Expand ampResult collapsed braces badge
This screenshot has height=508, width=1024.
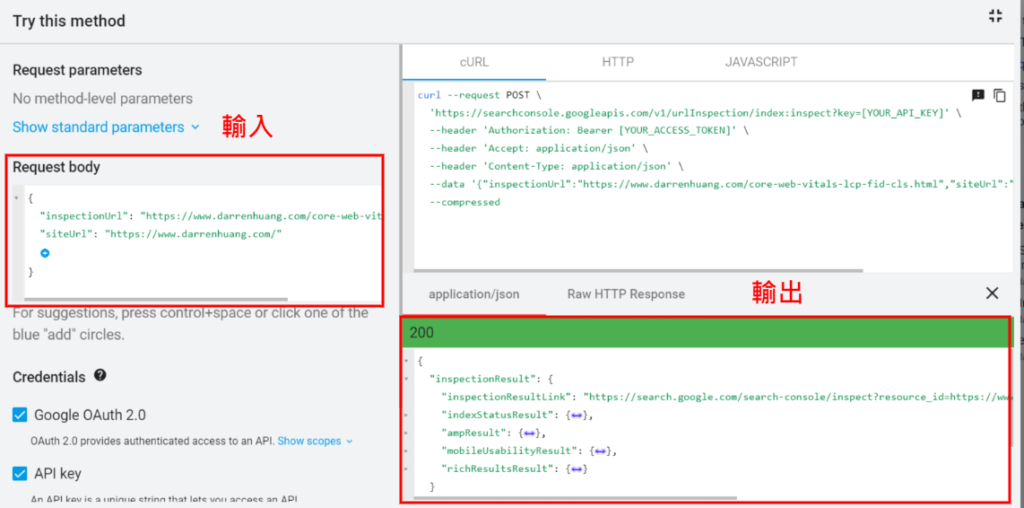[530, 432]
